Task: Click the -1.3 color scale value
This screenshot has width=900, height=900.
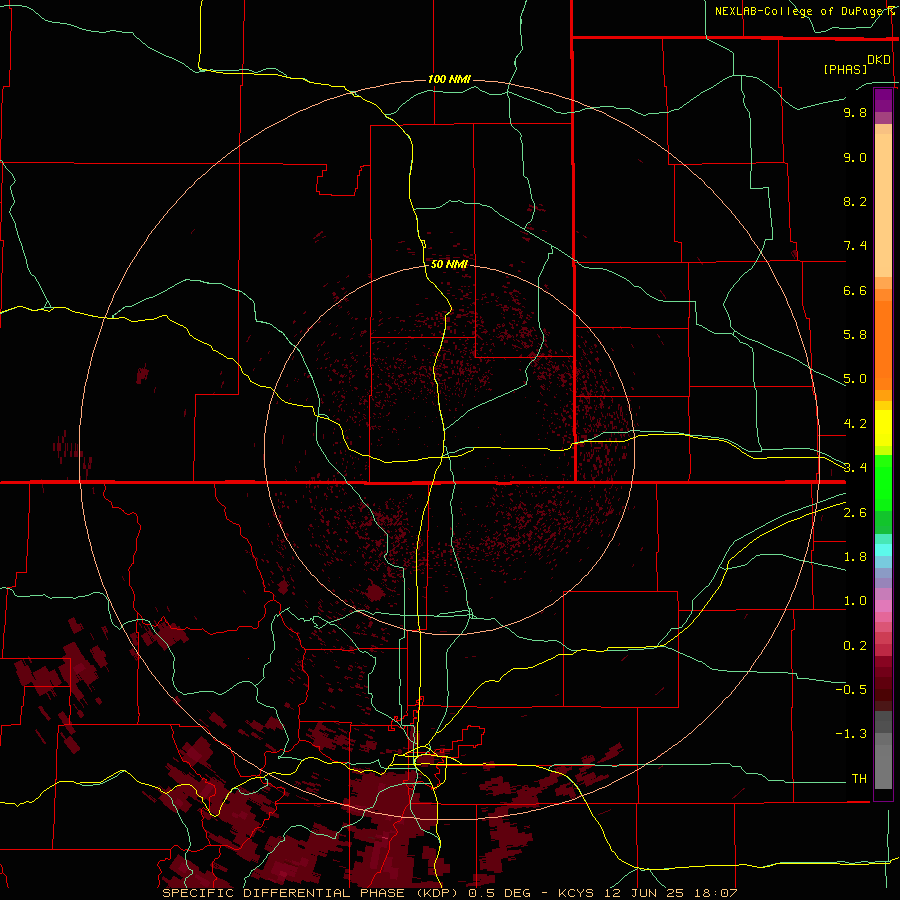Action: [851, 734]
